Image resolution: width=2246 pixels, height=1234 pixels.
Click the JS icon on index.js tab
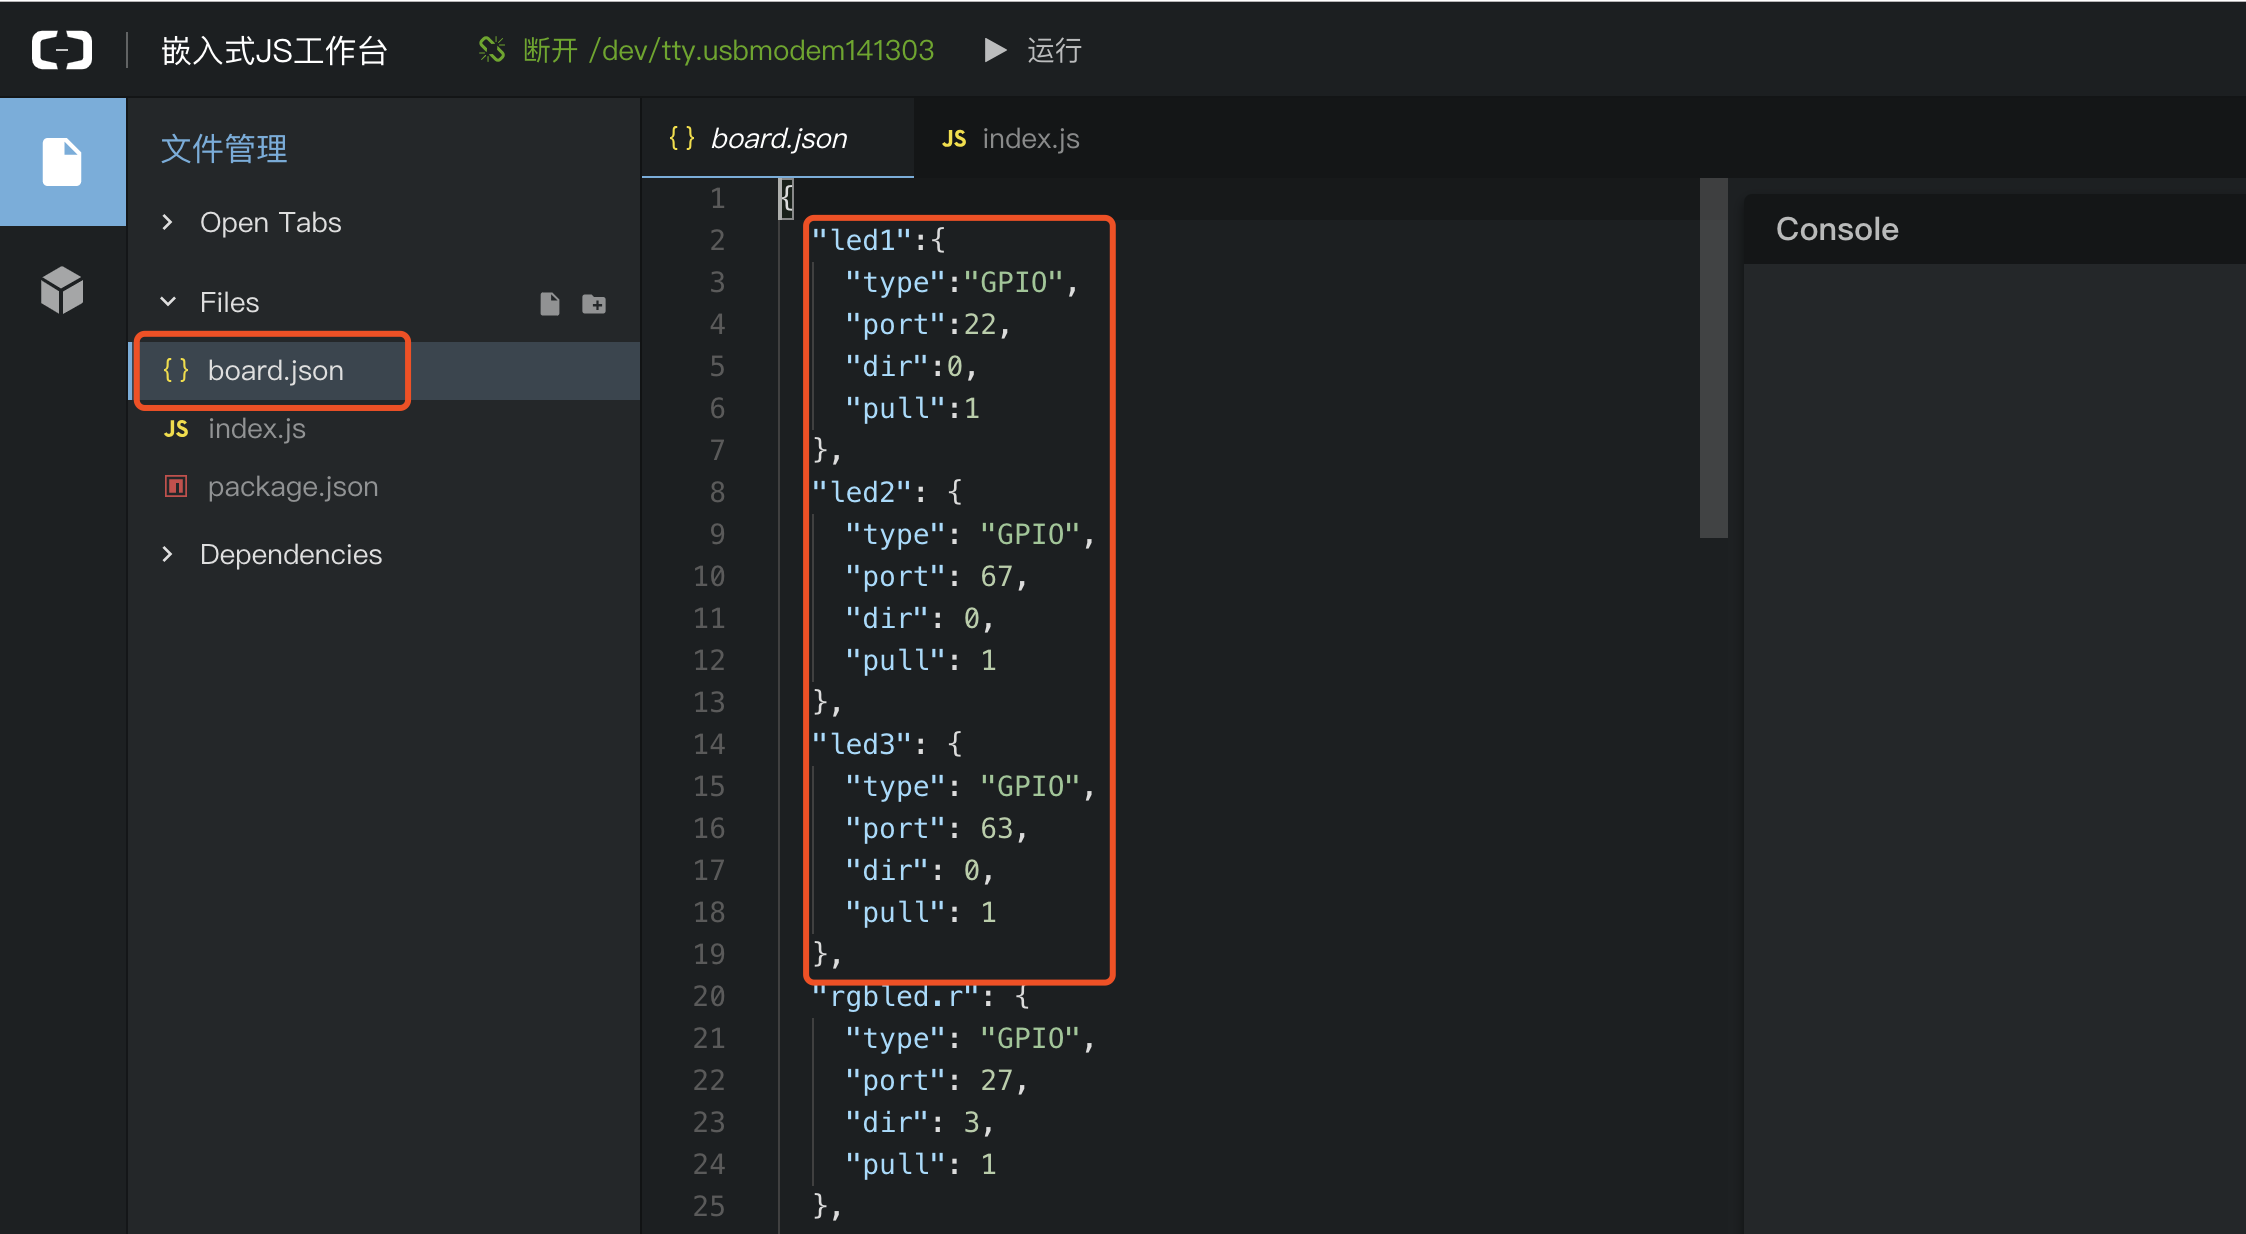(954, 139)
